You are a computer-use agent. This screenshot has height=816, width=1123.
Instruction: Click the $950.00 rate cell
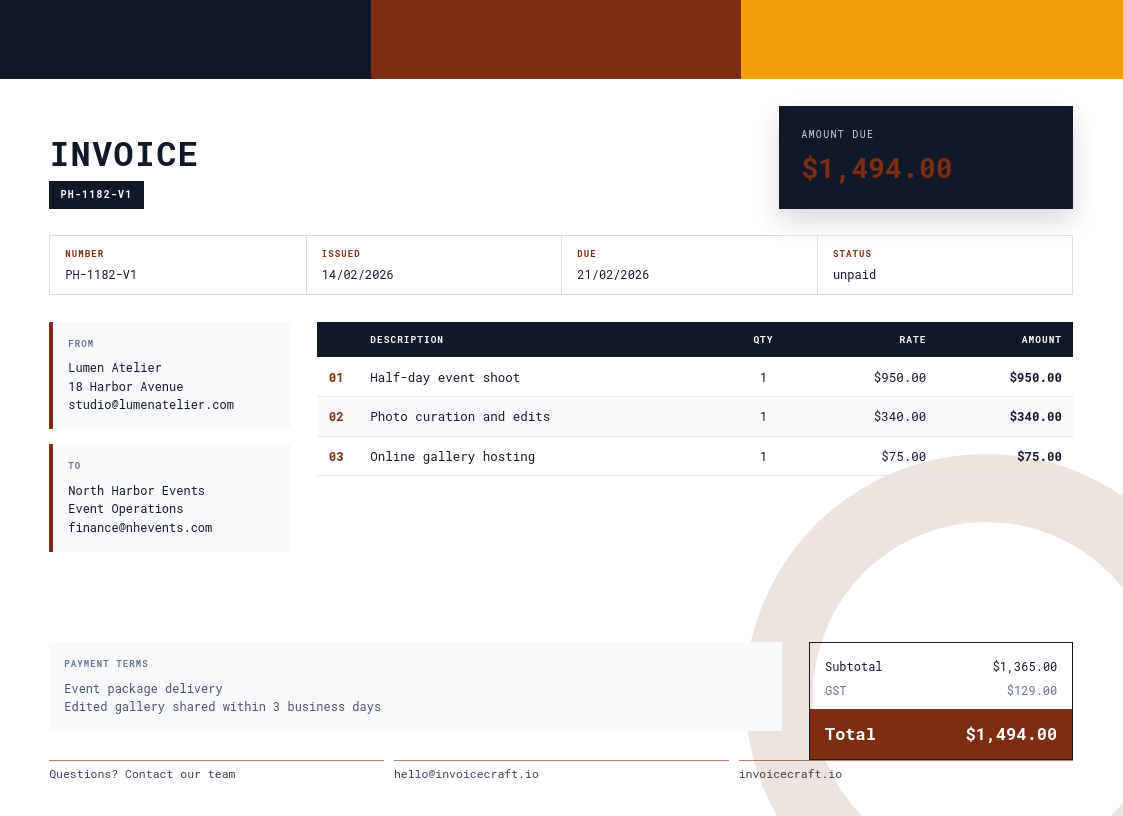point(900,378)
